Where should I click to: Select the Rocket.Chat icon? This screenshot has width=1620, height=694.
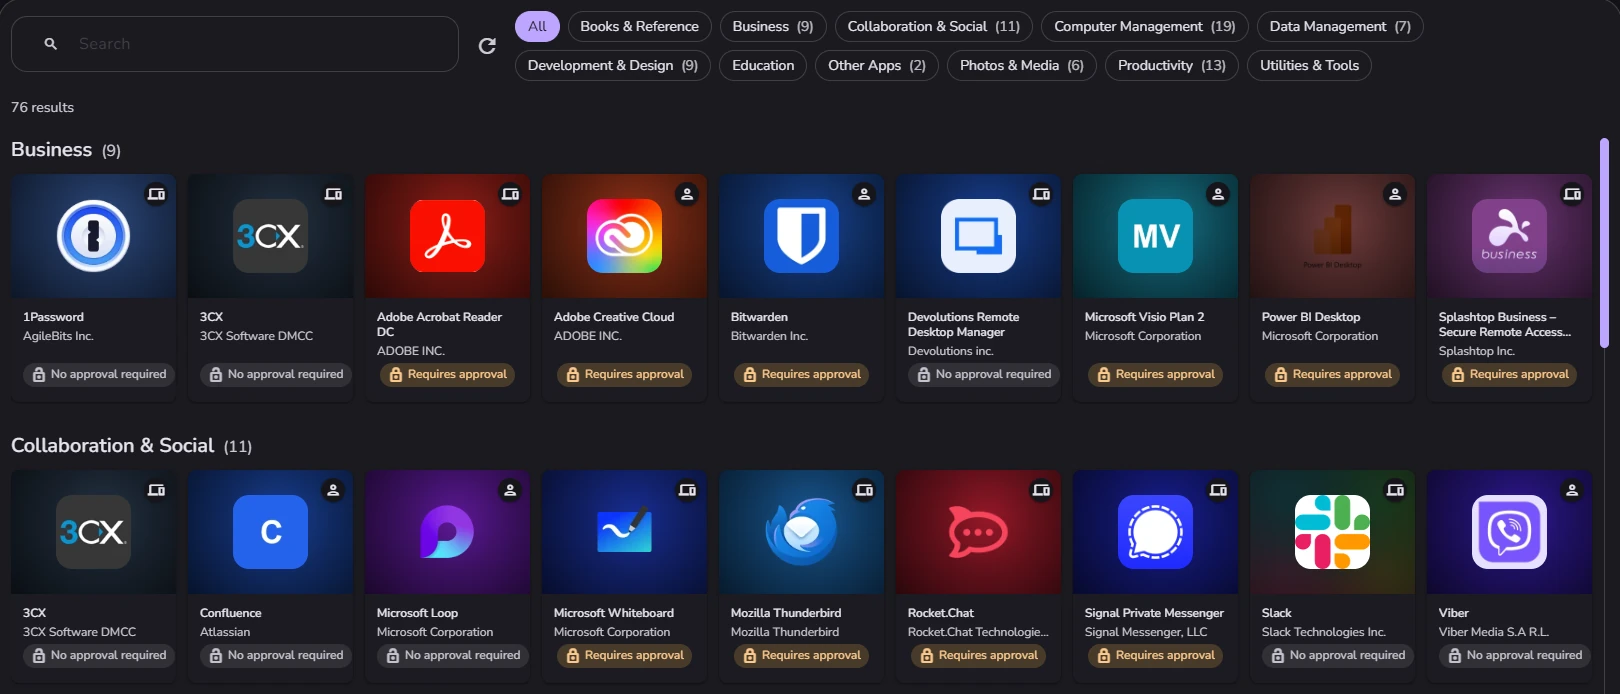[x=978, y=532]
